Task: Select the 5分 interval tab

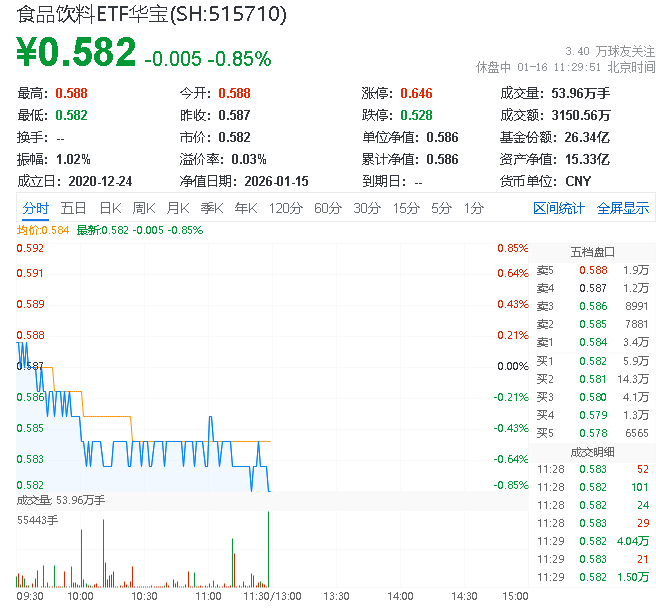Action: click(441, 208)
